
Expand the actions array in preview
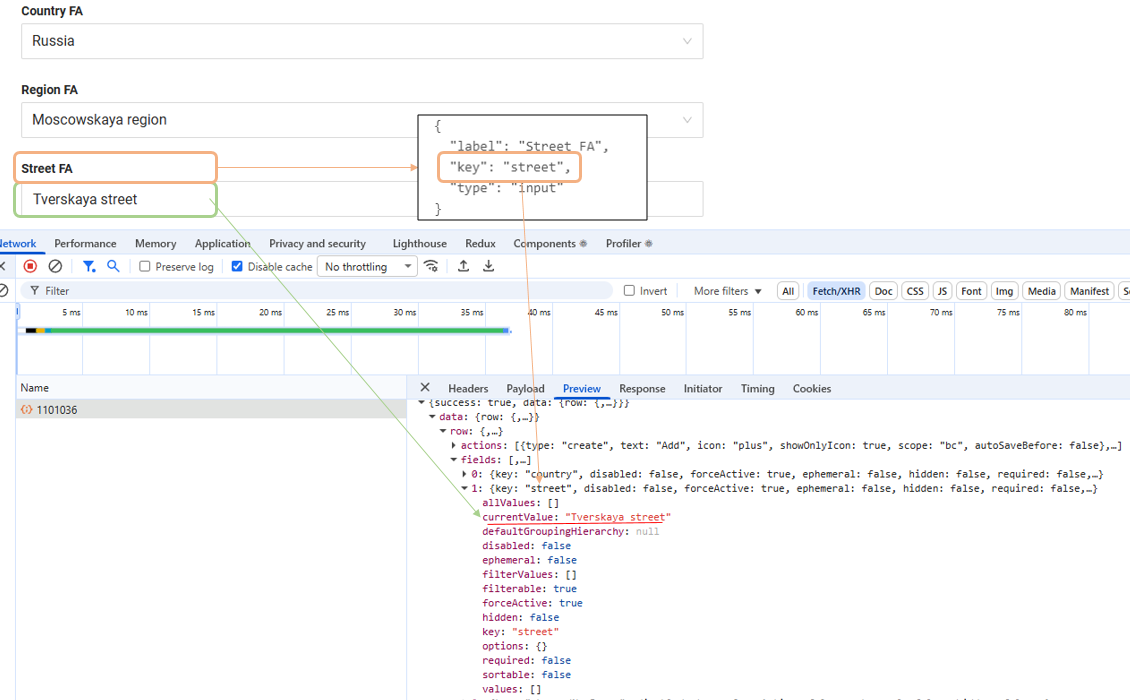pos(454,446)
